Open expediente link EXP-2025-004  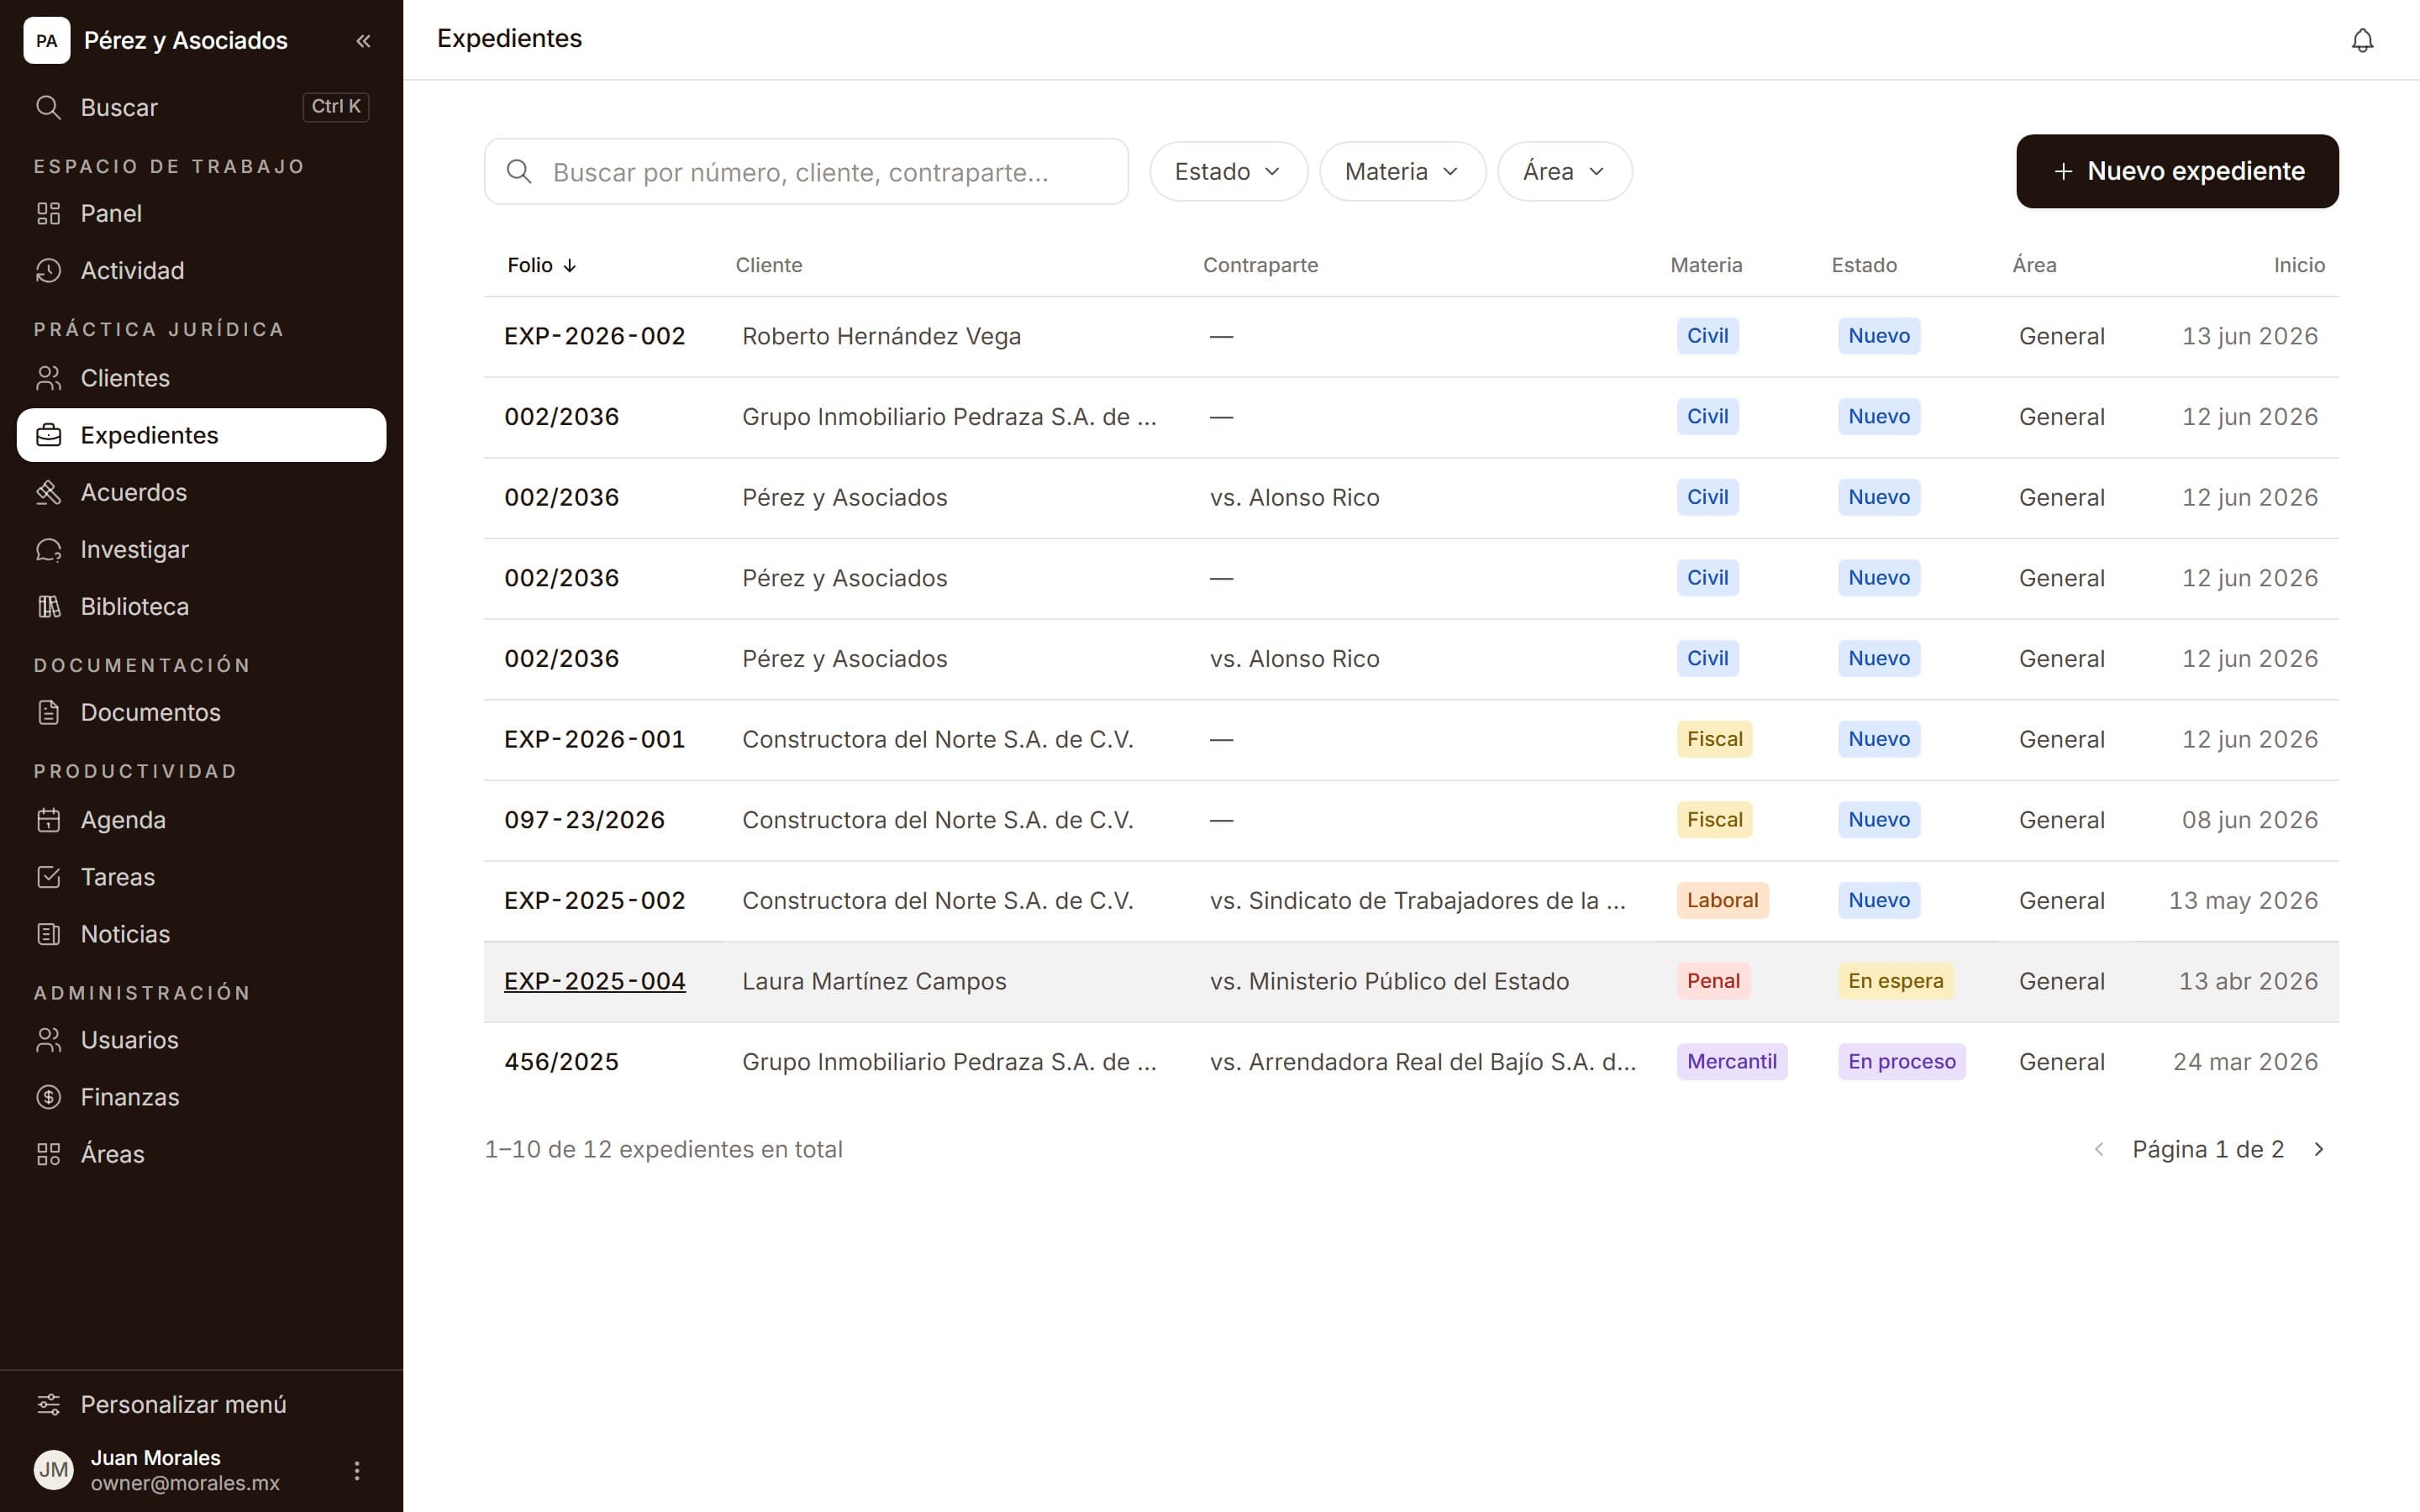tap(595, 981)
